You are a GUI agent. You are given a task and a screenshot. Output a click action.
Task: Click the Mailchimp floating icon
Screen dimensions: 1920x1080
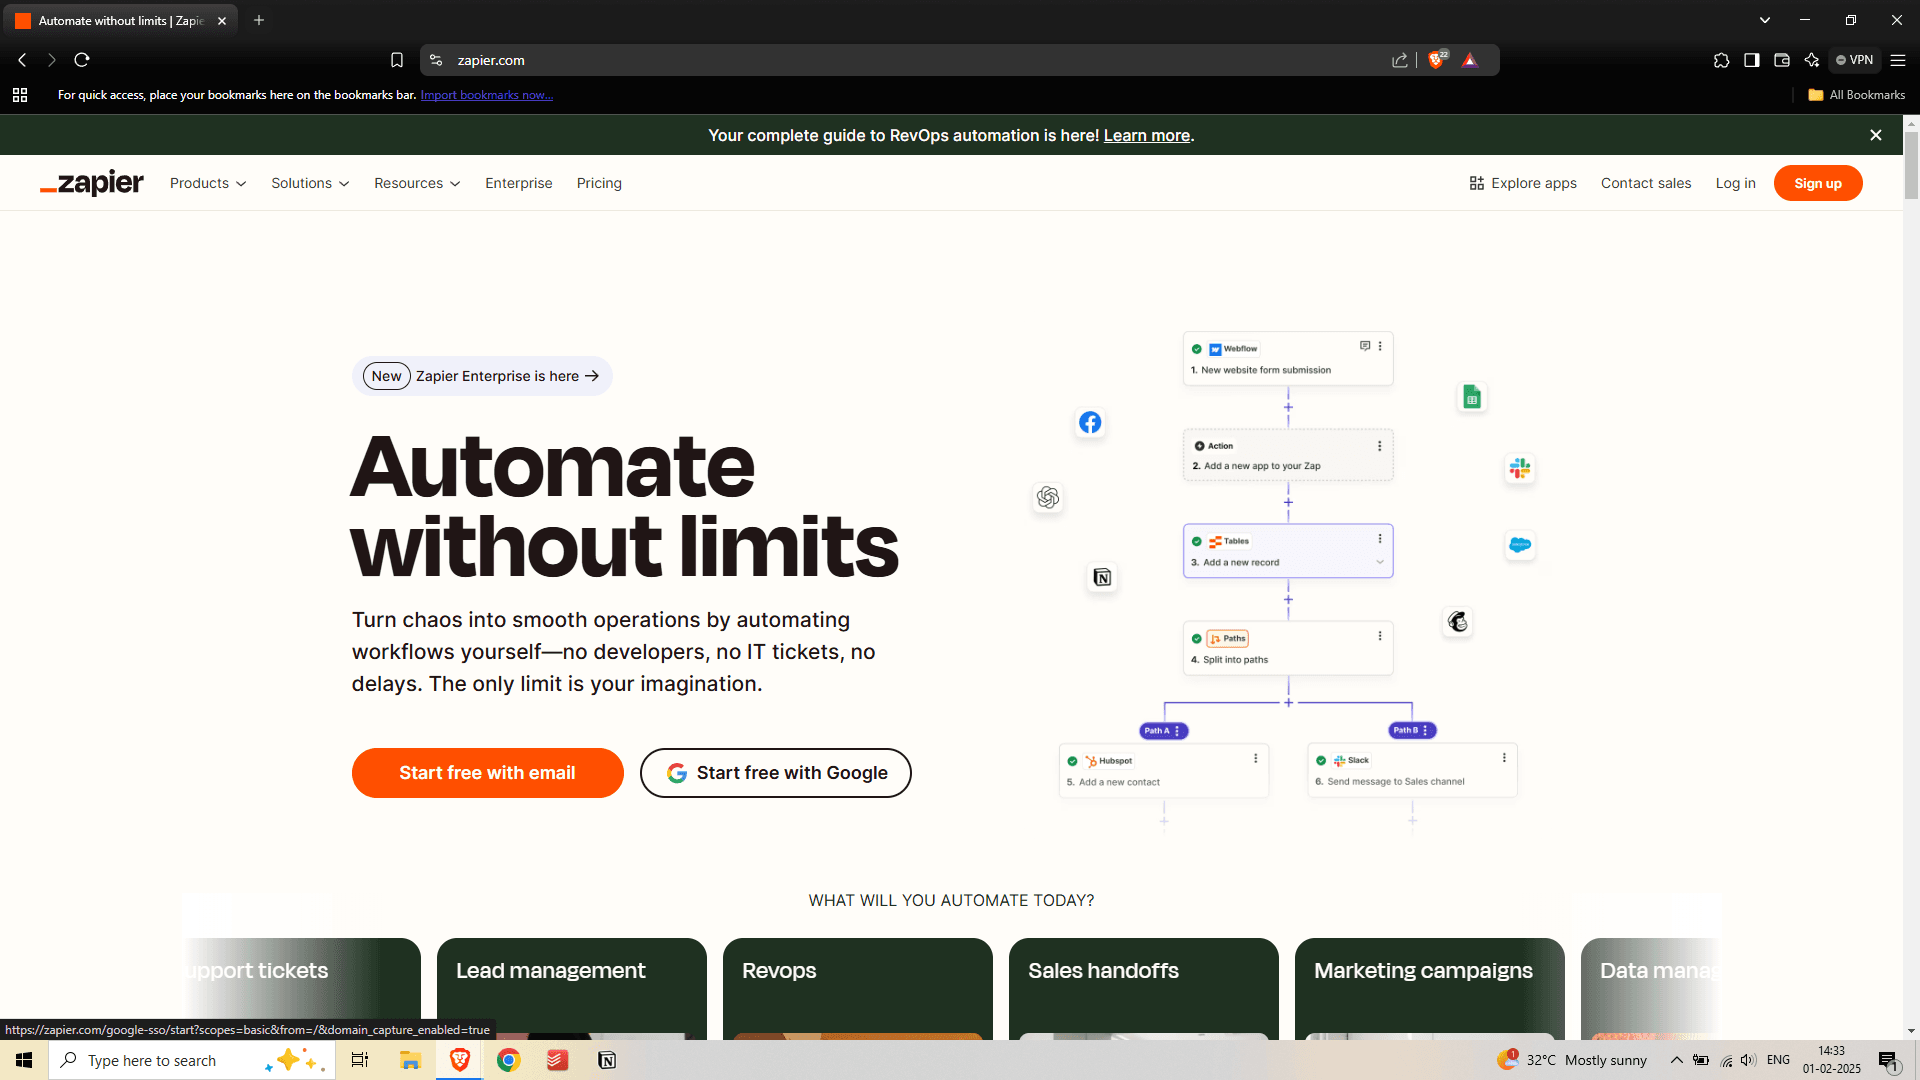coord(1458,622)
